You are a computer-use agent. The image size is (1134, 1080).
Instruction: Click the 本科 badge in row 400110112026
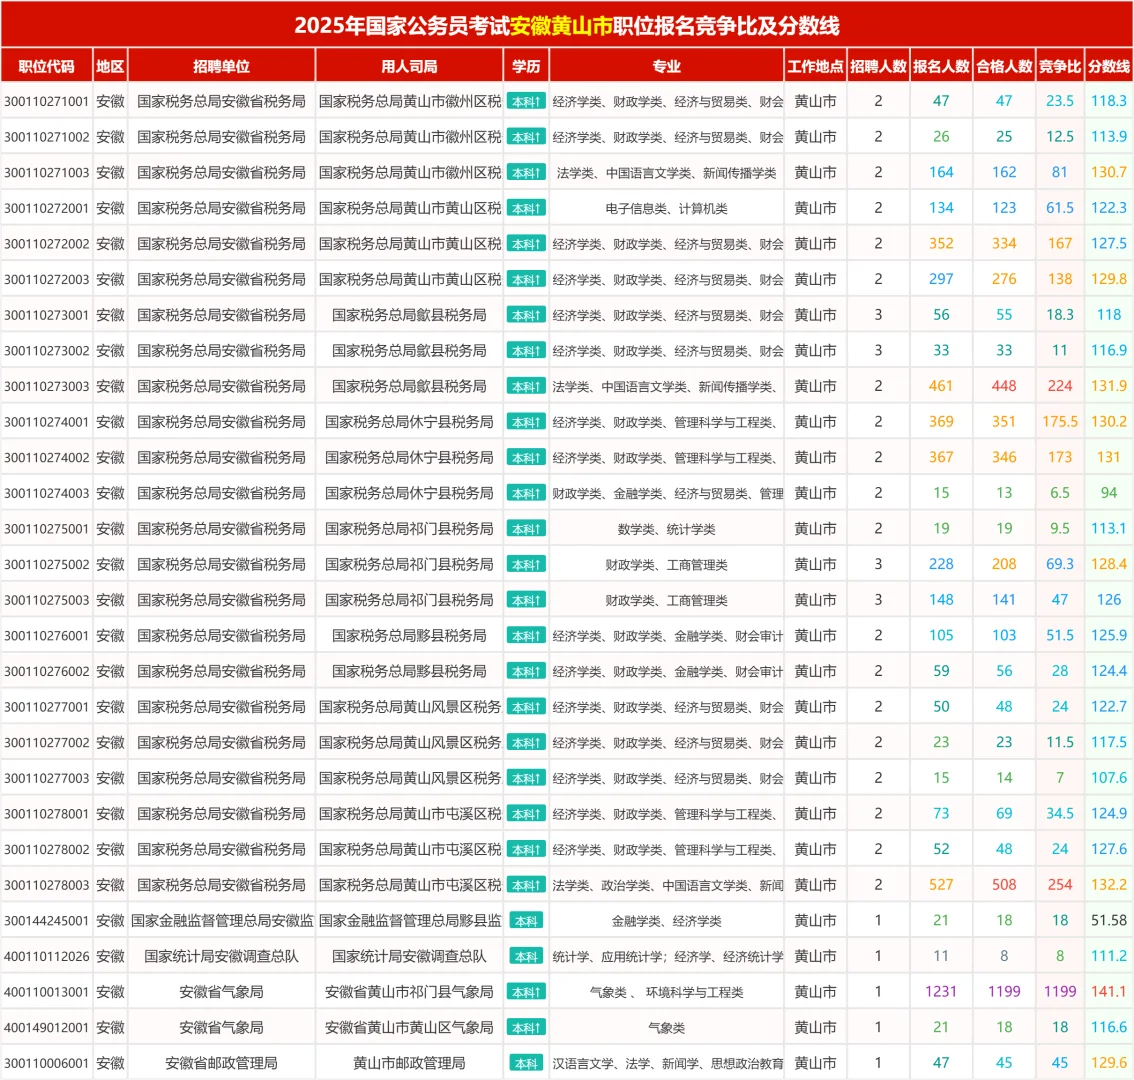click(x=526, y=956)
